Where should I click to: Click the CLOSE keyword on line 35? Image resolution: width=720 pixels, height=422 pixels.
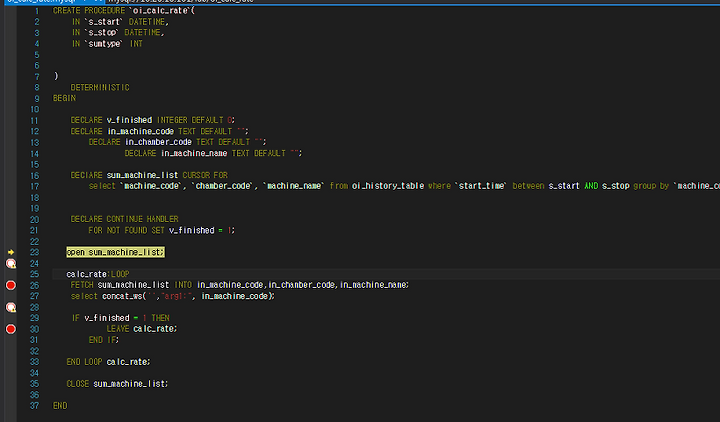click(x=78, y=384)
